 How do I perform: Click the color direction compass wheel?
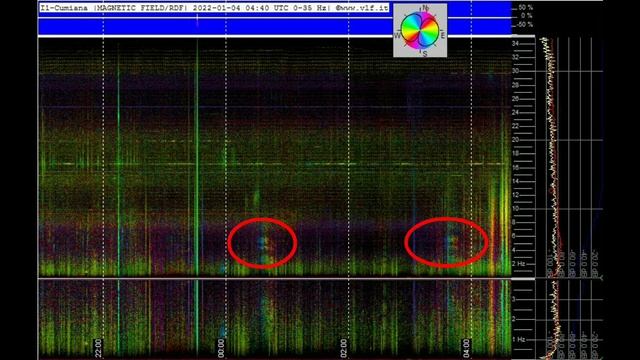(x=420, y=30)
